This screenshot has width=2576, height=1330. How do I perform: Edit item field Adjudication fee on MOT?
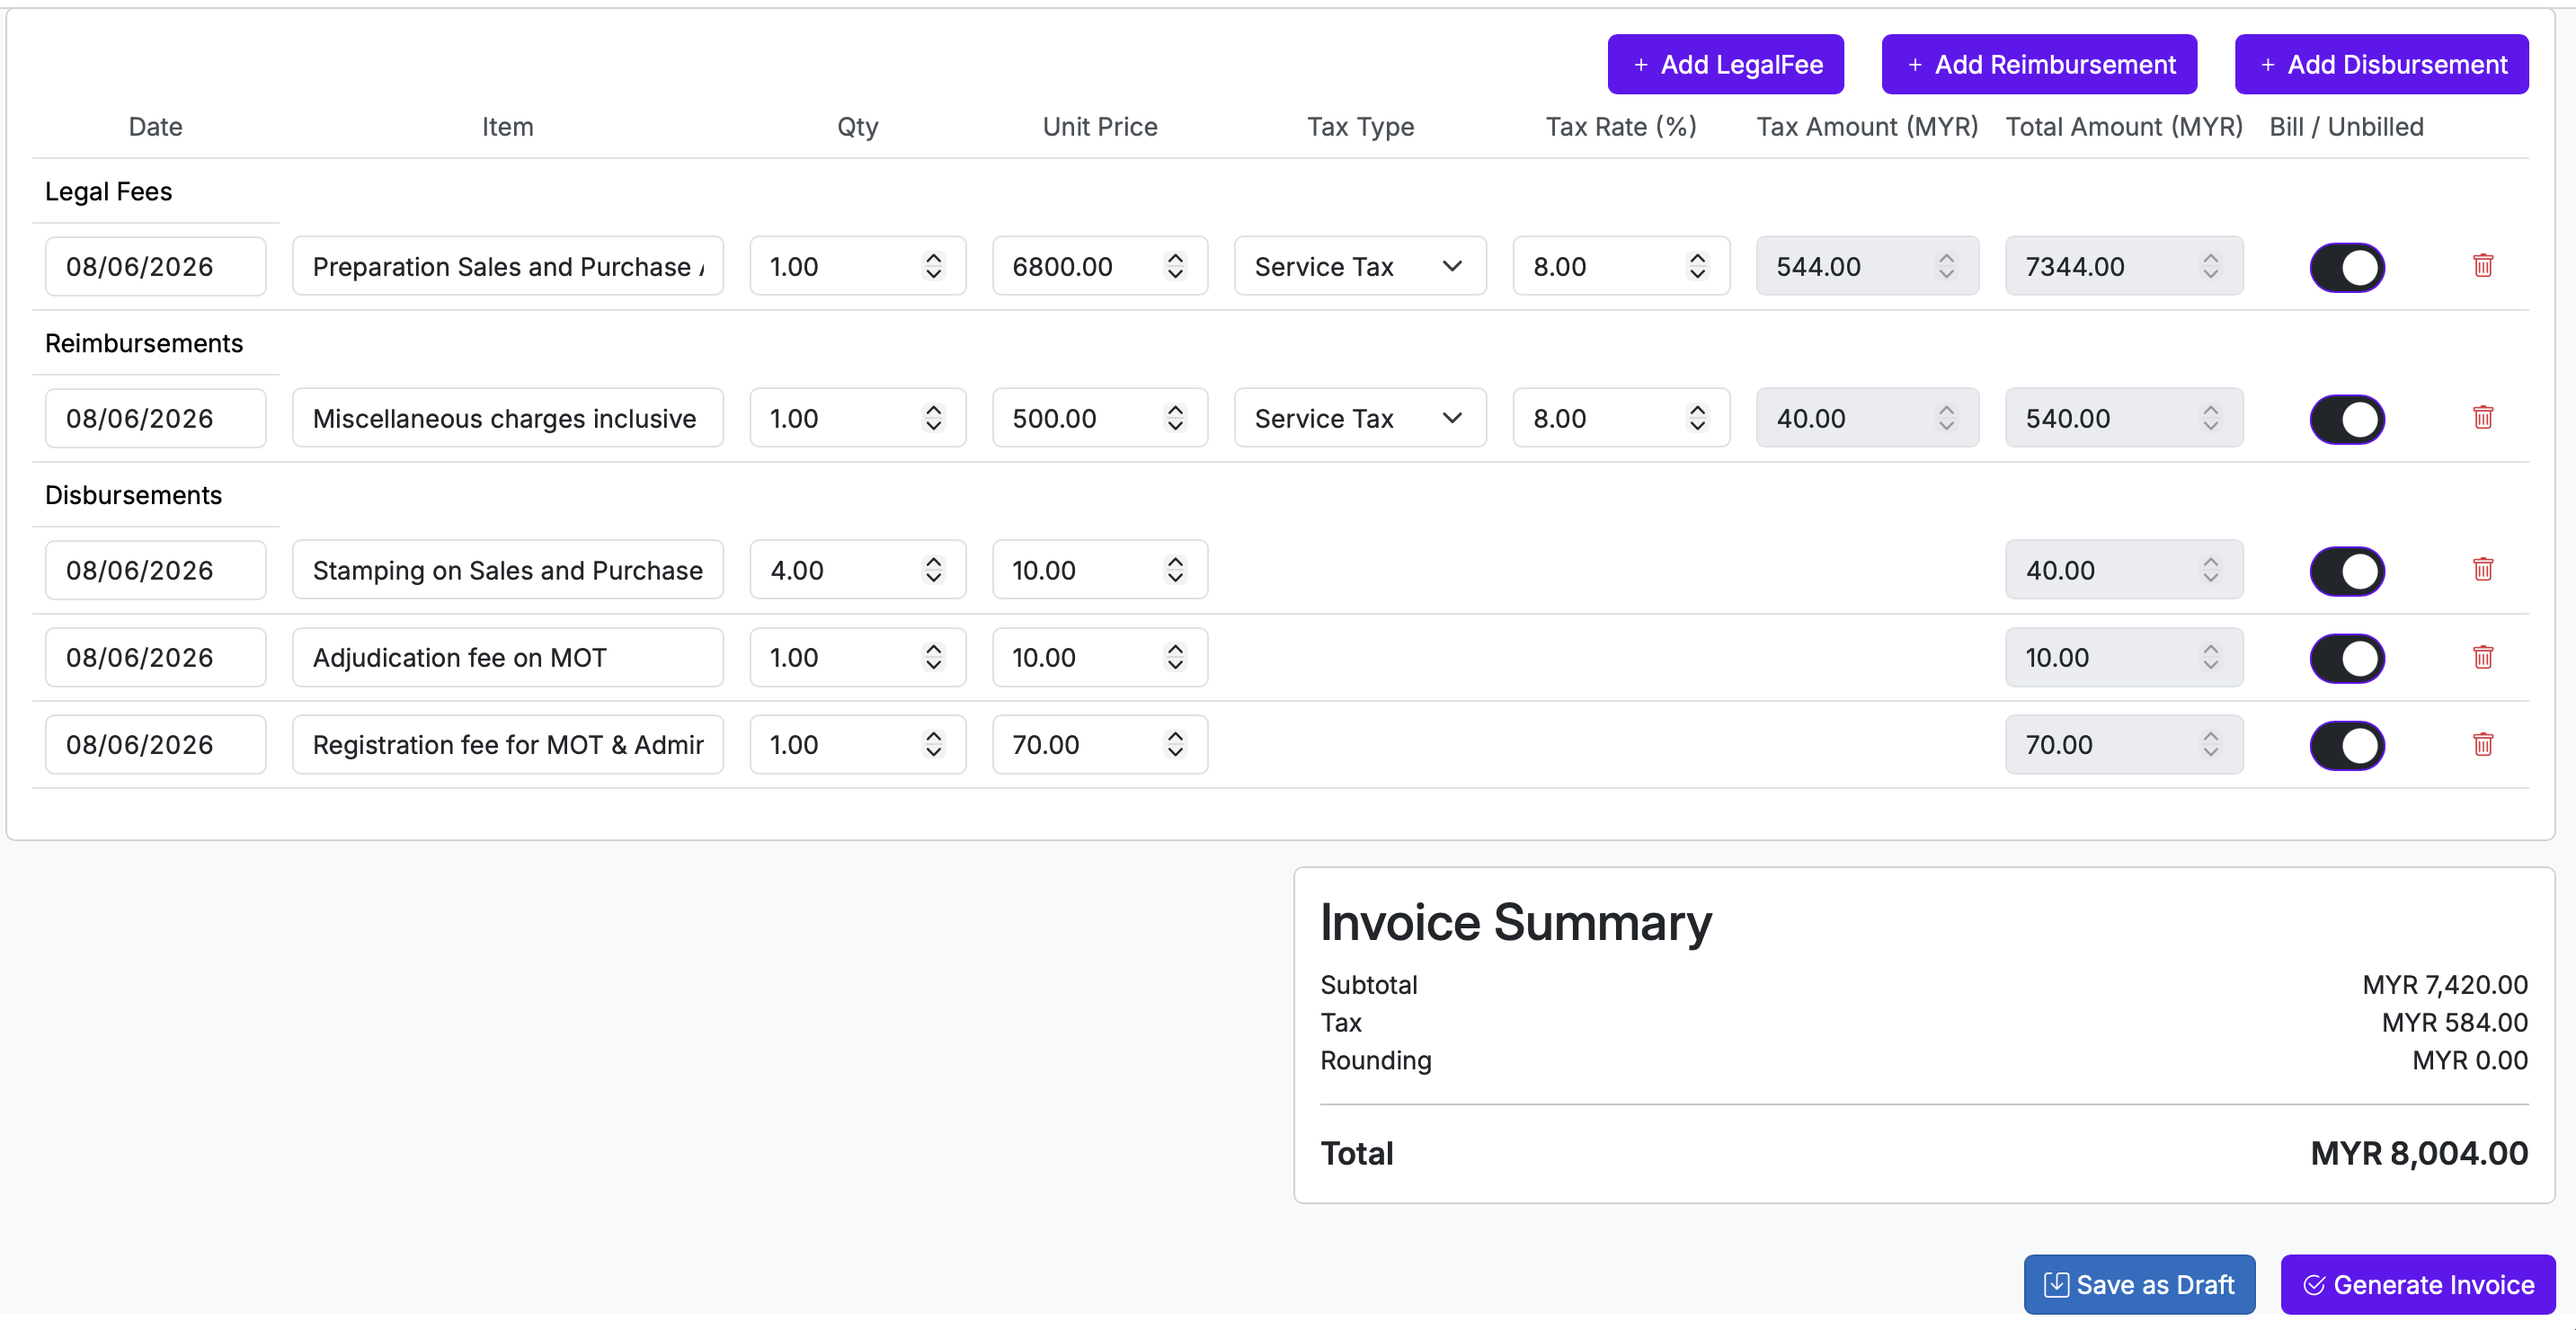[x=507, y=657]
